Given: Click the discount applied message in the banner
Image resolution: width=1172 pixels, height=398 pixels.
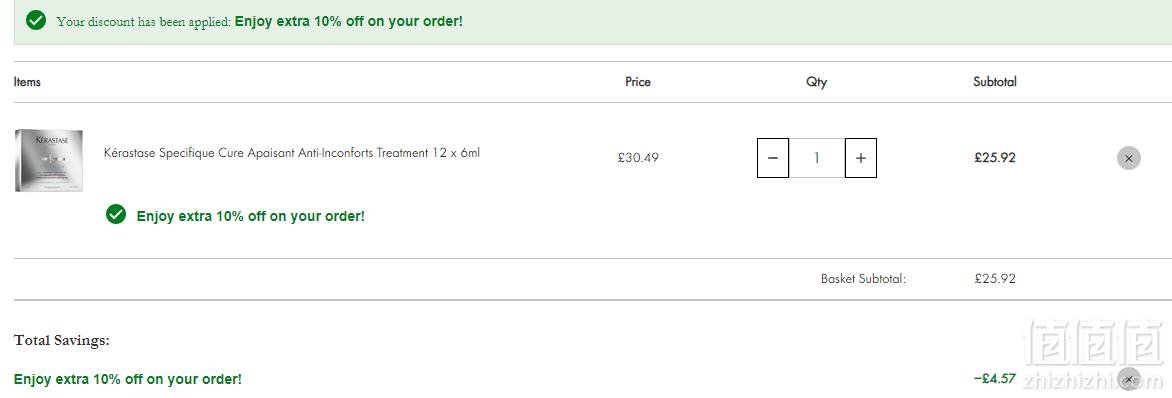Looking at the screenshot, I should pos(259,21).
